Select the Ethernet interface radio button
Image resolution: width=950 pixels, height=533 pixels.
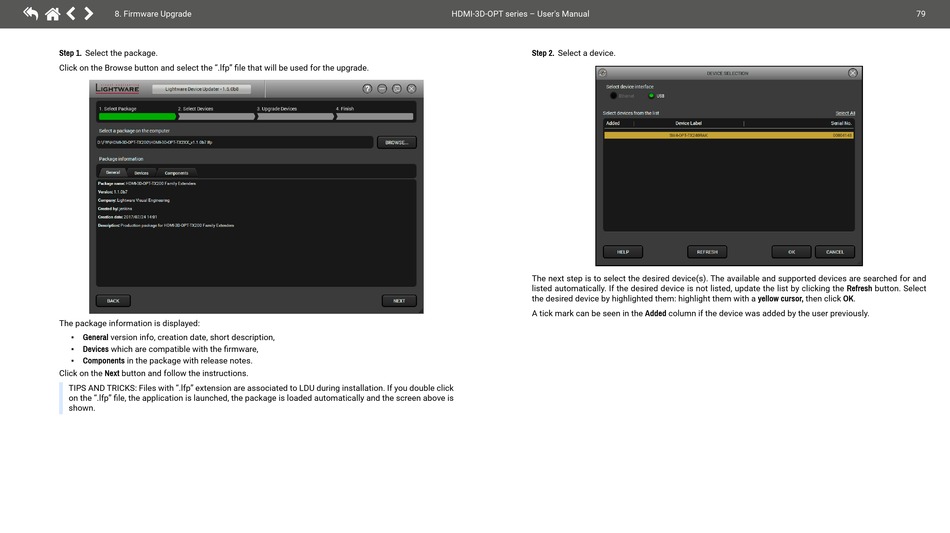click(614, 96)
